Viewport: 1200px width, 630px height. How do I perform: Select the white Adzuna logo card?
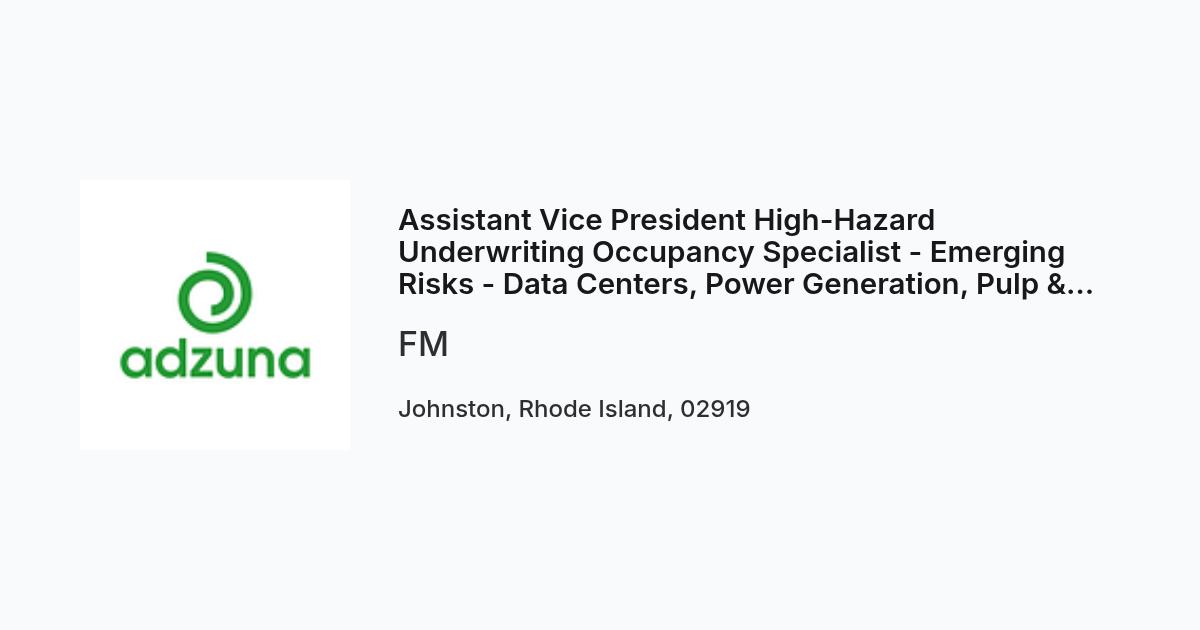click(215, 315)
